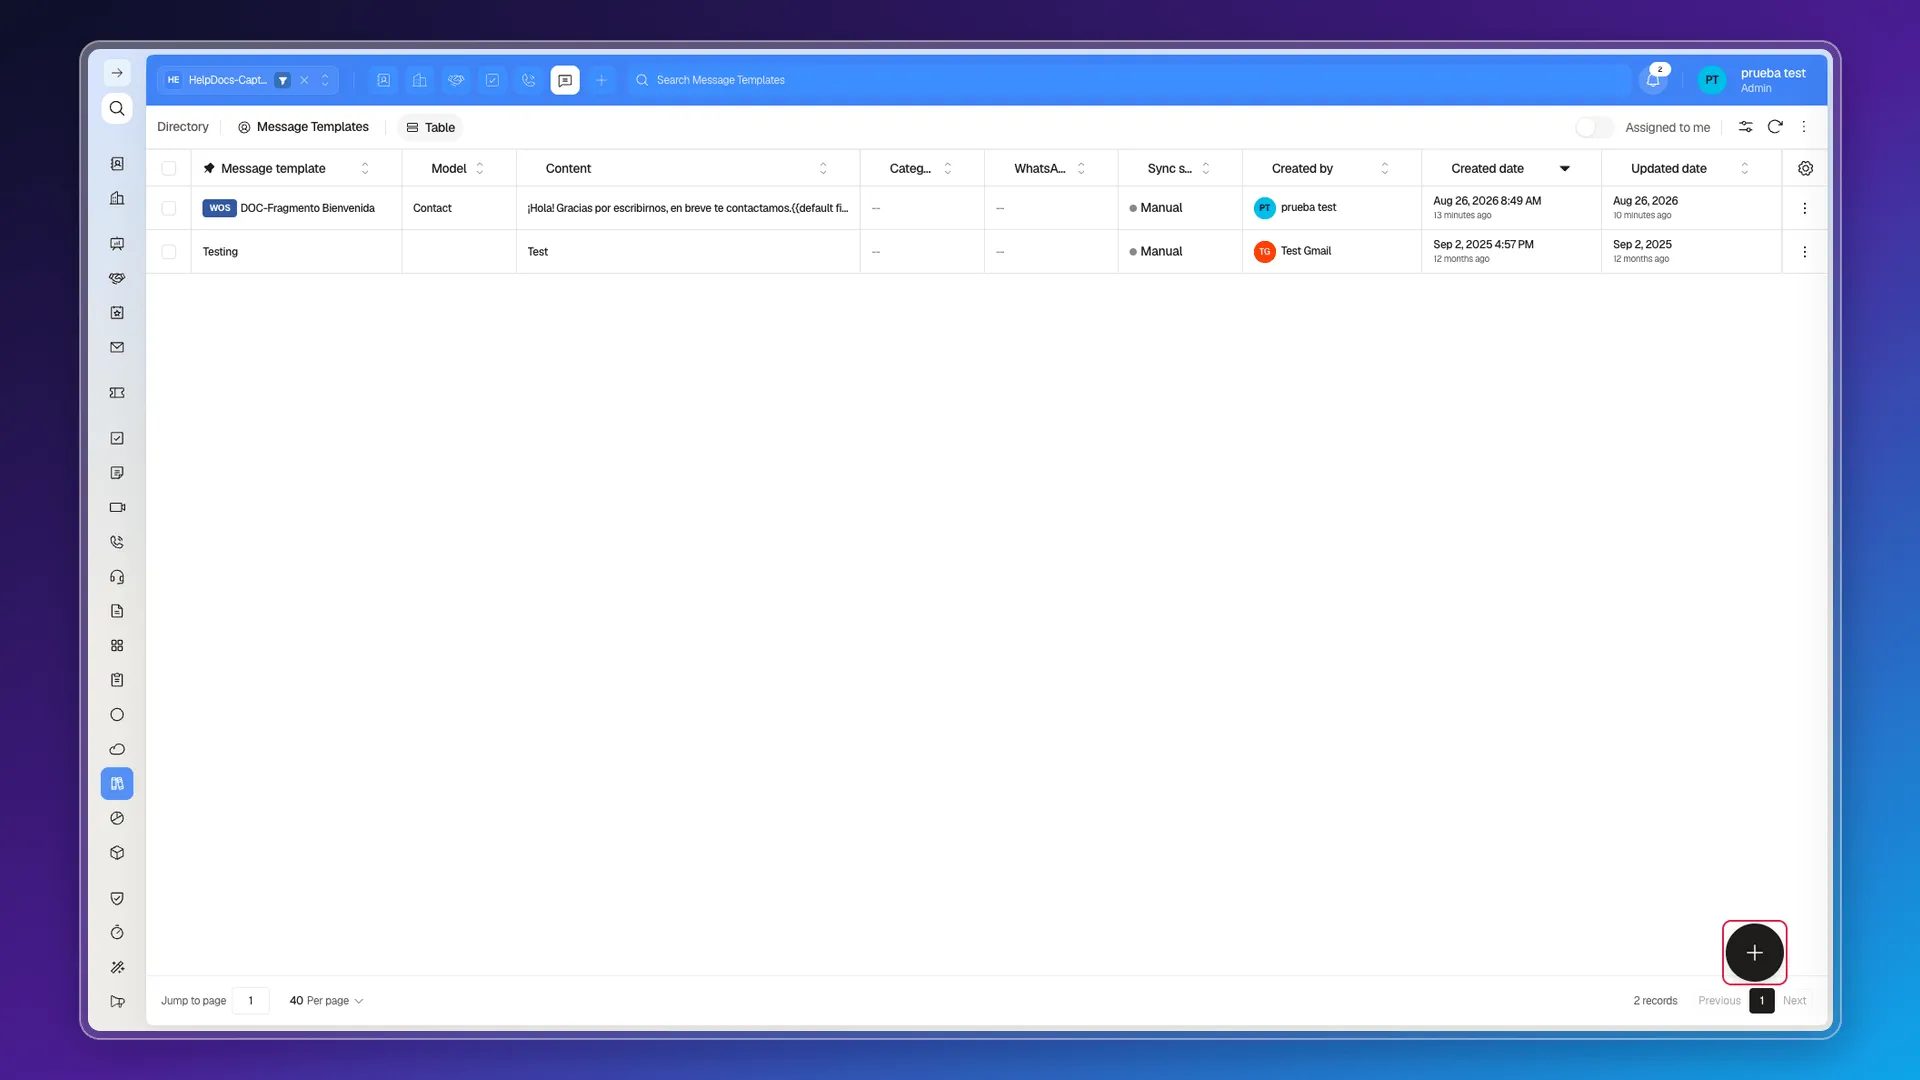This screenshot has width=1920, height=1080.
Task: Open row actions menu for Testing
Action: pos(1804,252)
